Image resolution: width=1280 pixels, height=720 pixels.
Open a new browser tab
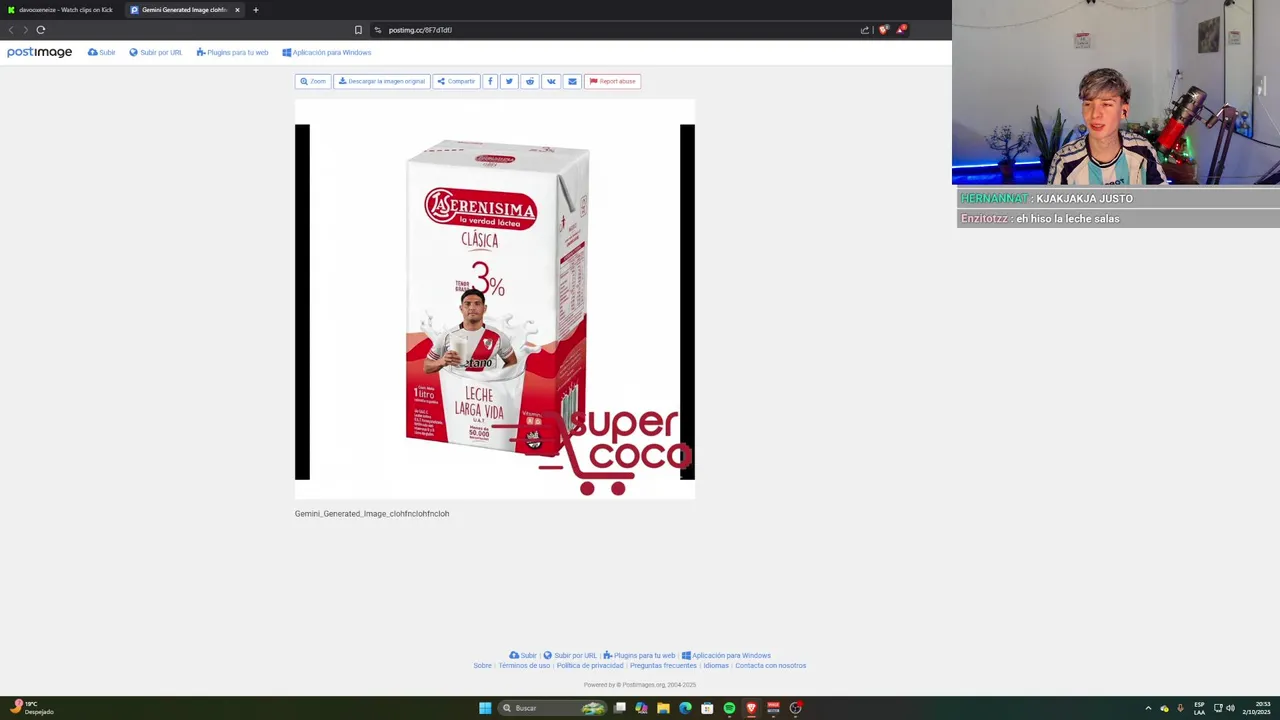[255, 10]
